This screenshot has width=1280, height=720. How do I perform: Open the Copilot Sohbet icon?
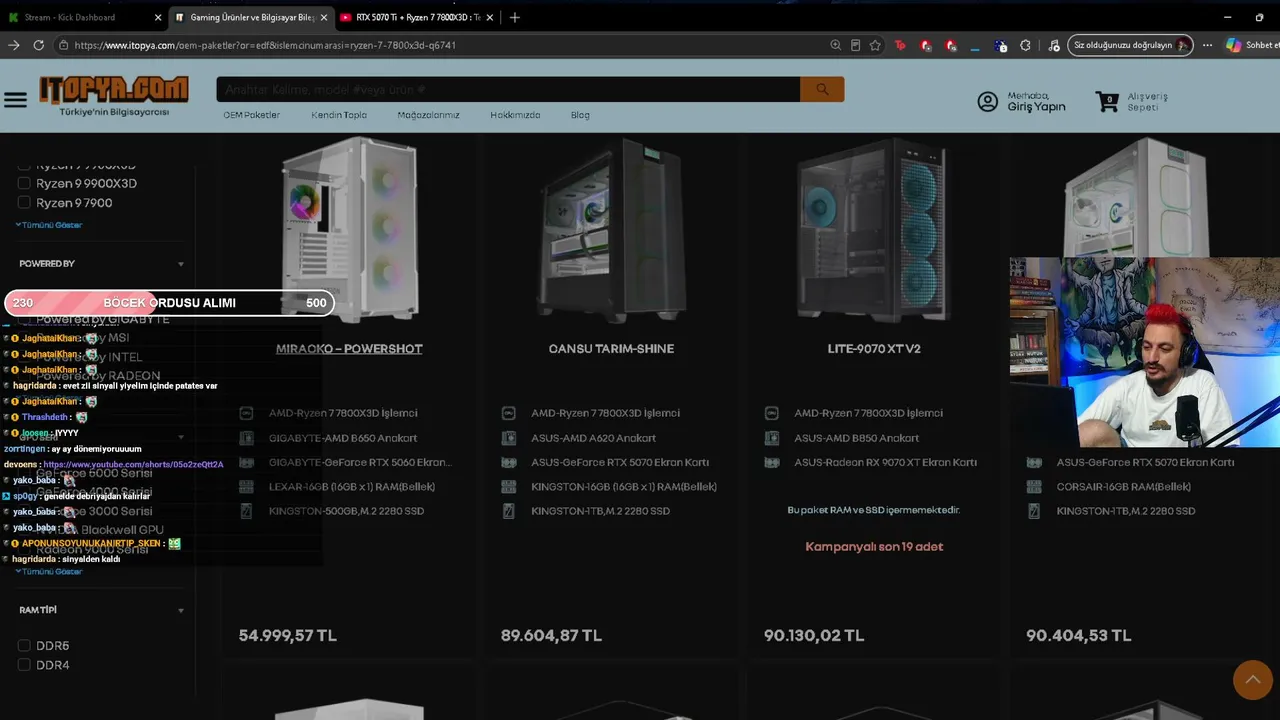[1234, 45]
